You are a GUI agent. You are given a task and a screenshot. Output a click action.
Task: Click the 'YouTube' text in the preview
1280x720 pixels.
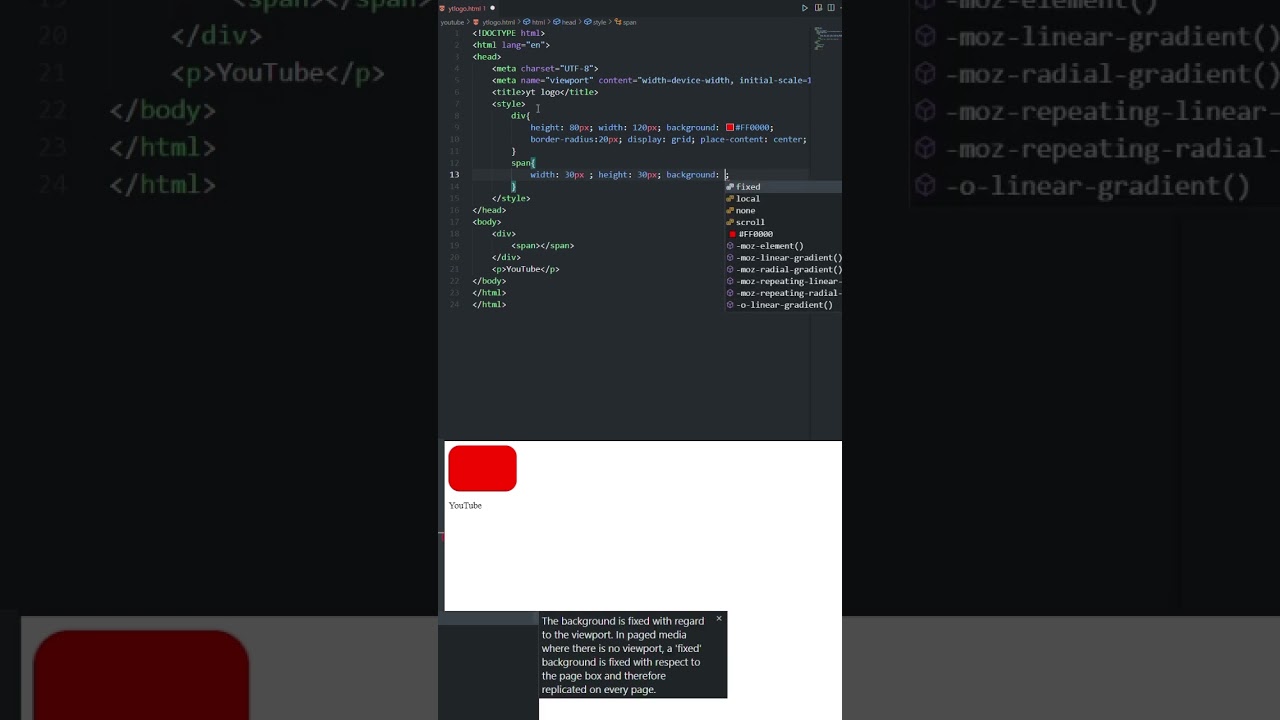465,506
